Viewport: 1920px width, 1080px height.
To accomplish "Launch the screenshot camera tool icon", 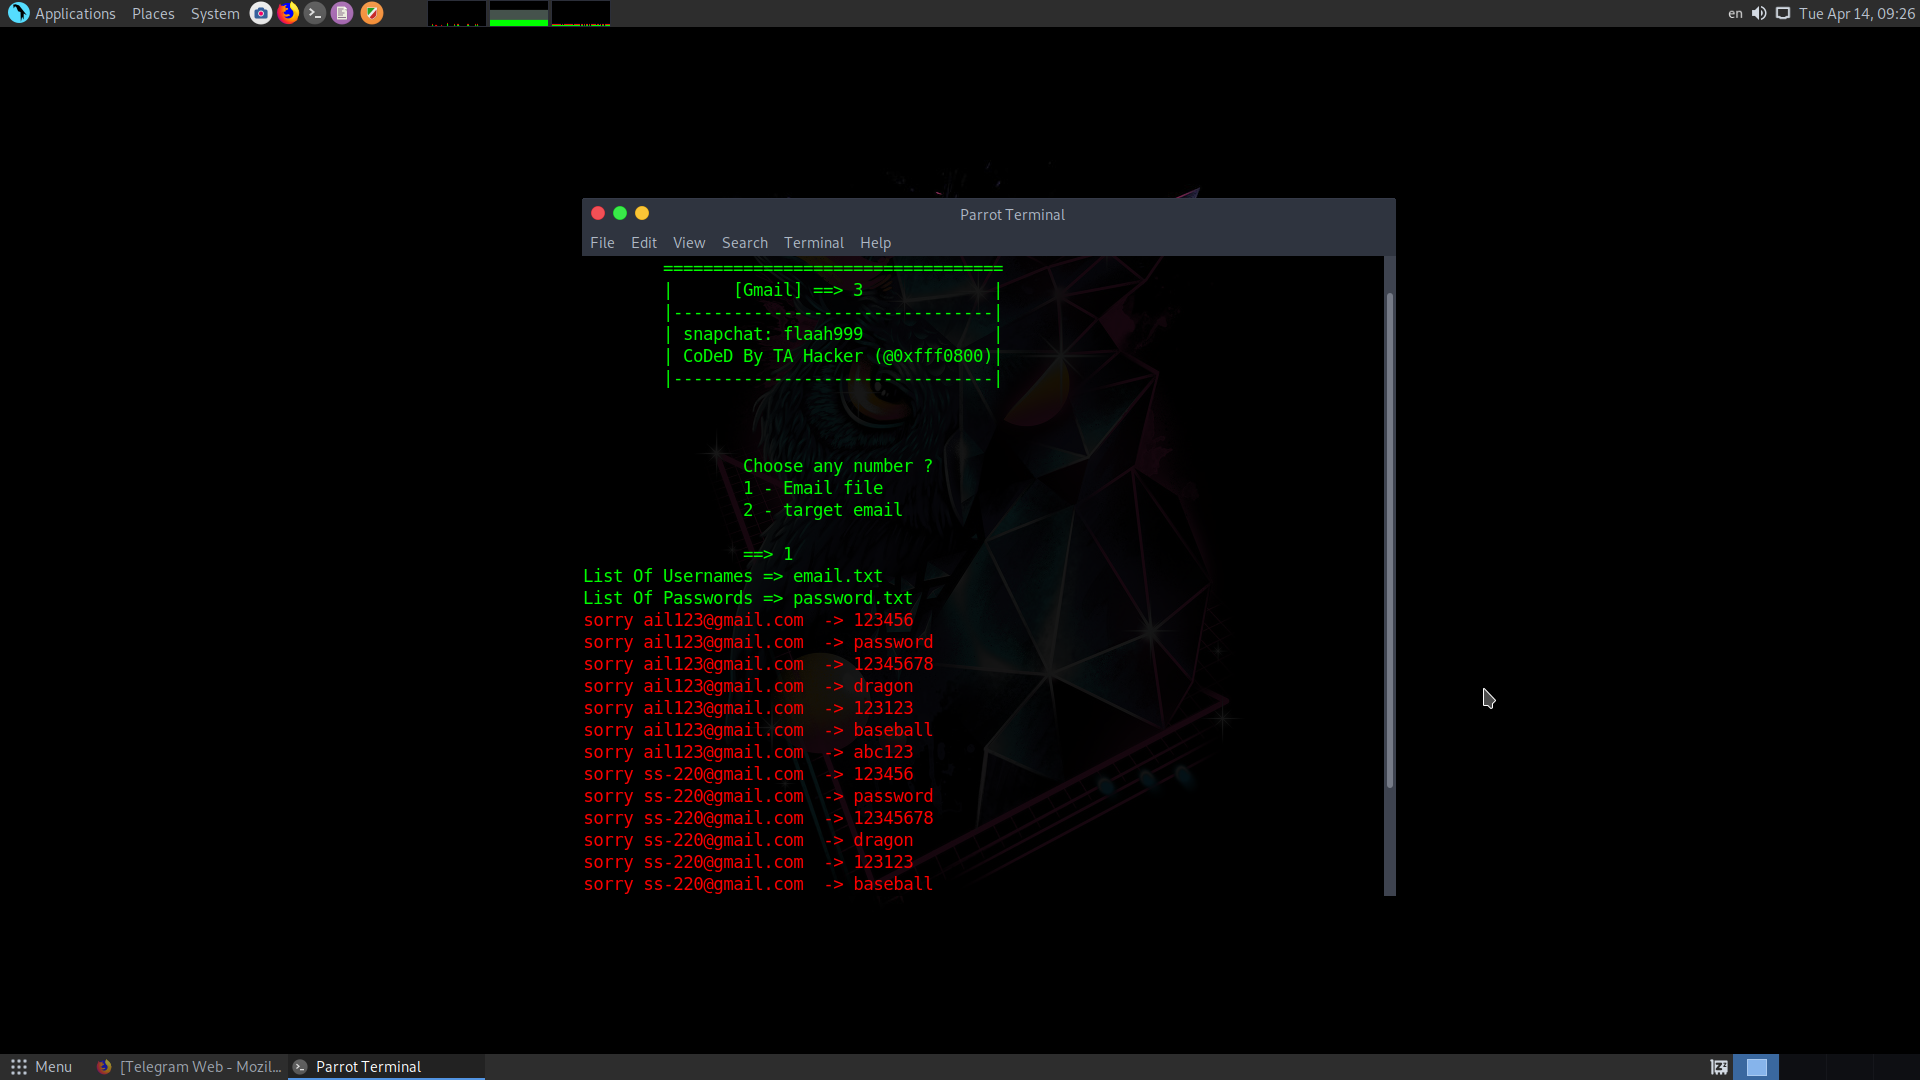I will pos(260,13).
